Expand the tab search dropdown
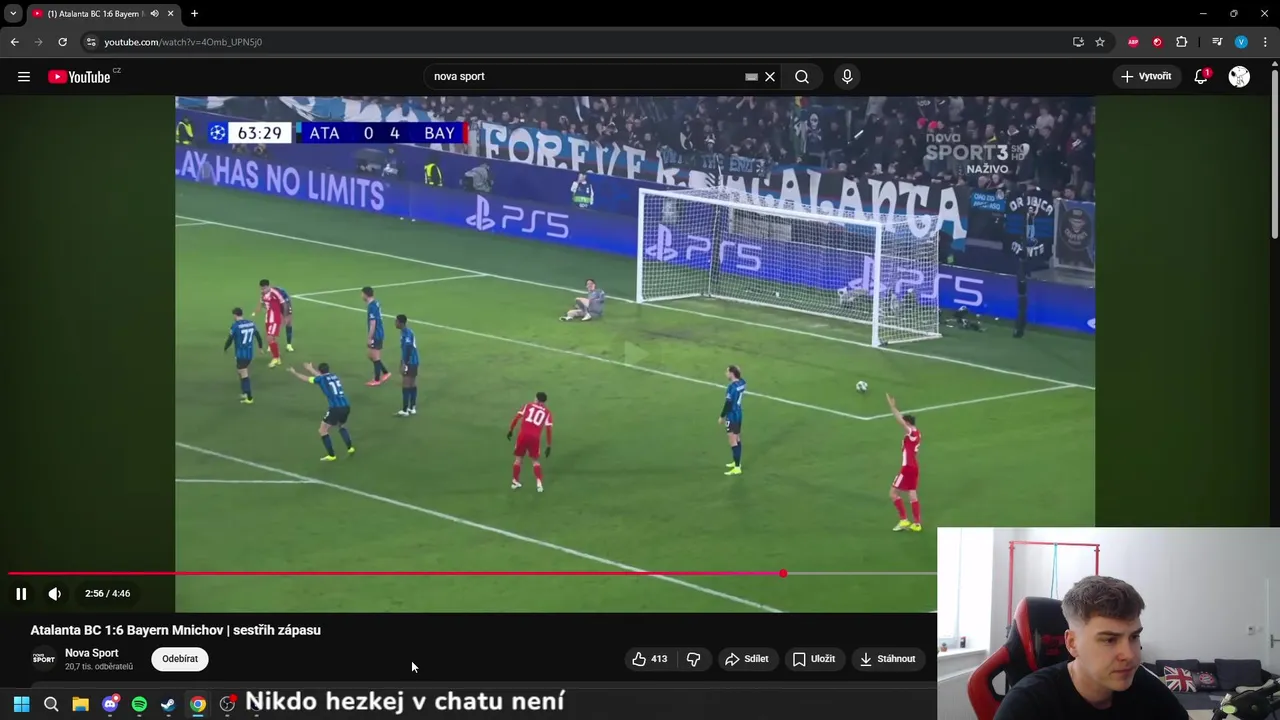Viewport: 1280px width, 720px height. pyautogui.click(x=13, y=14)
